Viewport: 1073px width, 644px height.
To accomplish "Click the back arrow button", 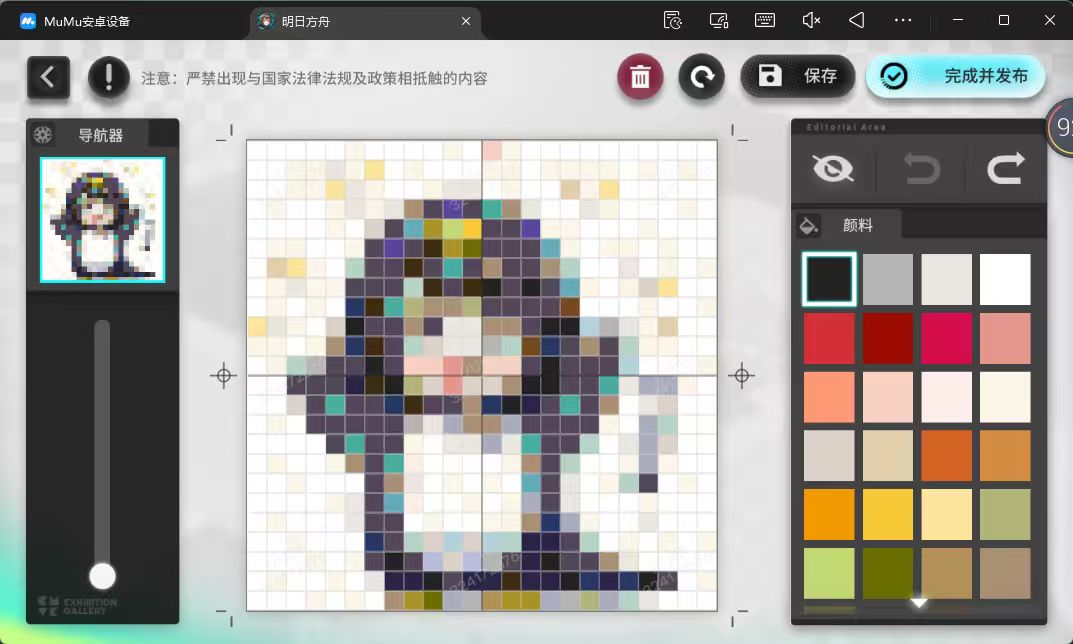I will (48, 77).
